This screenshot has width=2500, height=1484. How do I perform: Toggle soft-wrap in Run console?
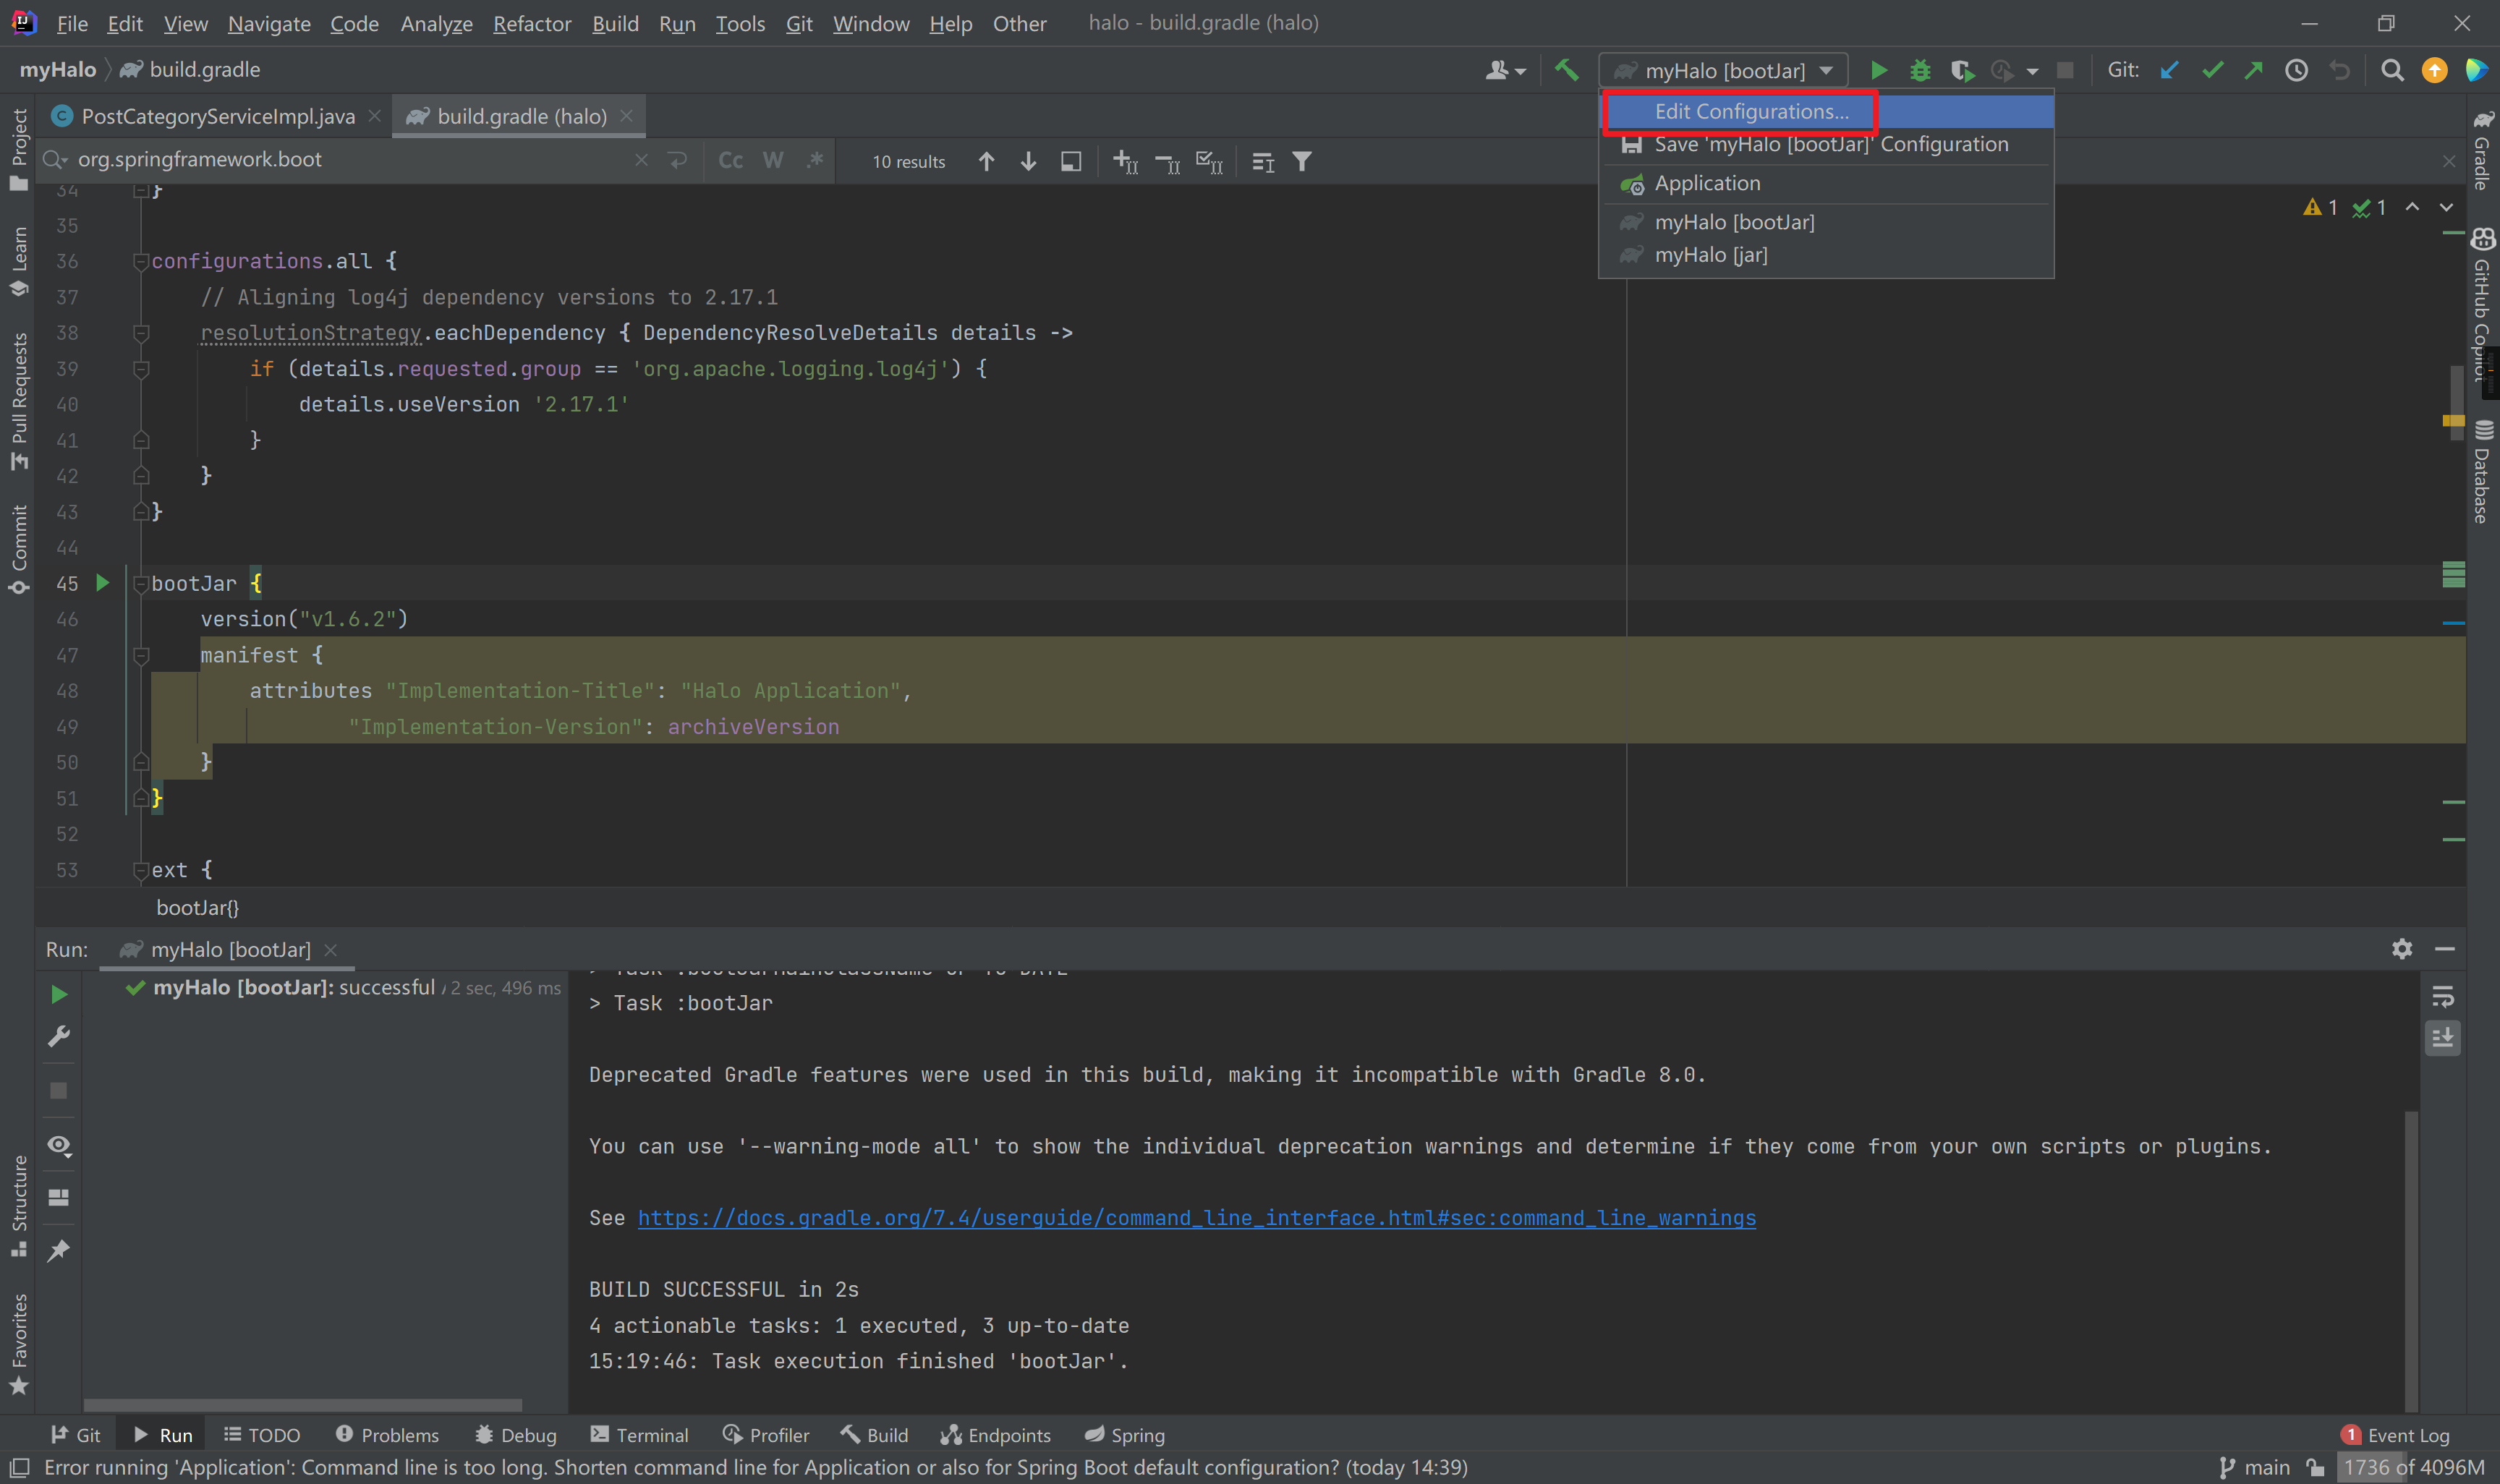click(2443, 996)
